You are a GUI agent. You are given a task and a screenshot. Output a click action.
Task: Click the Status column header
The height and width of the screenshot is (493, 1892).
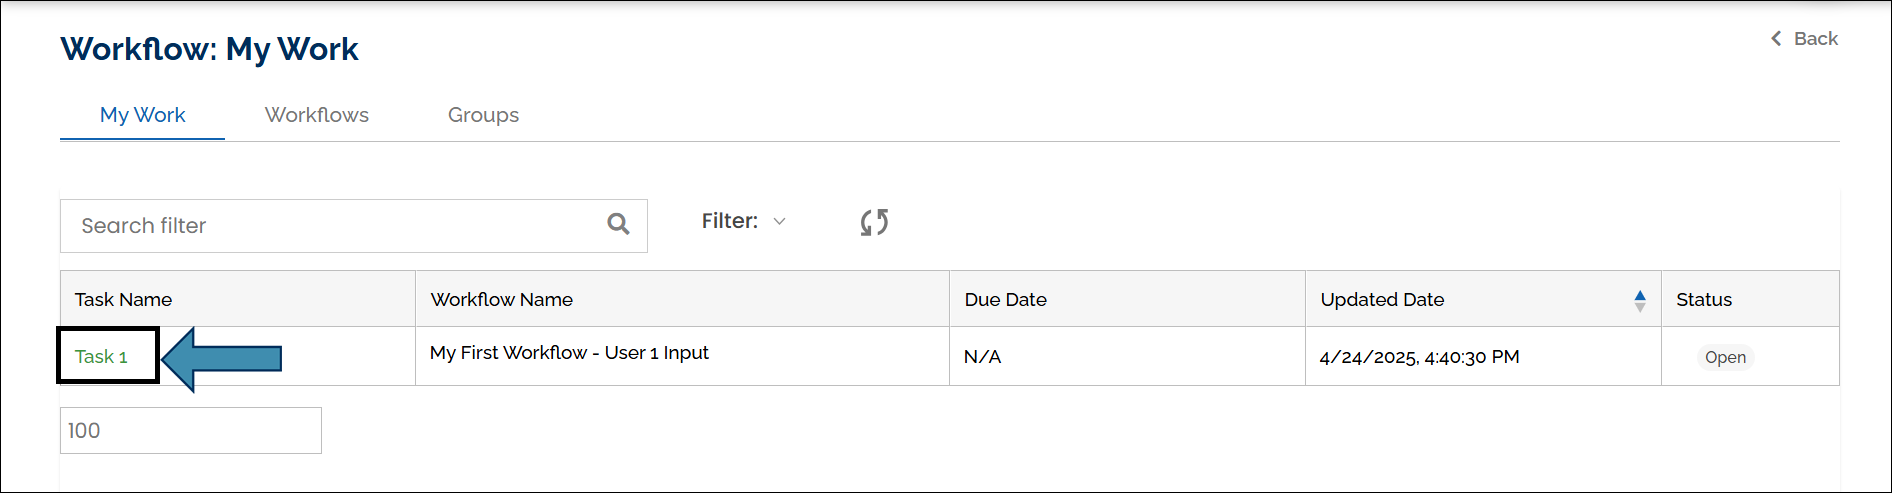[1703, 300]
